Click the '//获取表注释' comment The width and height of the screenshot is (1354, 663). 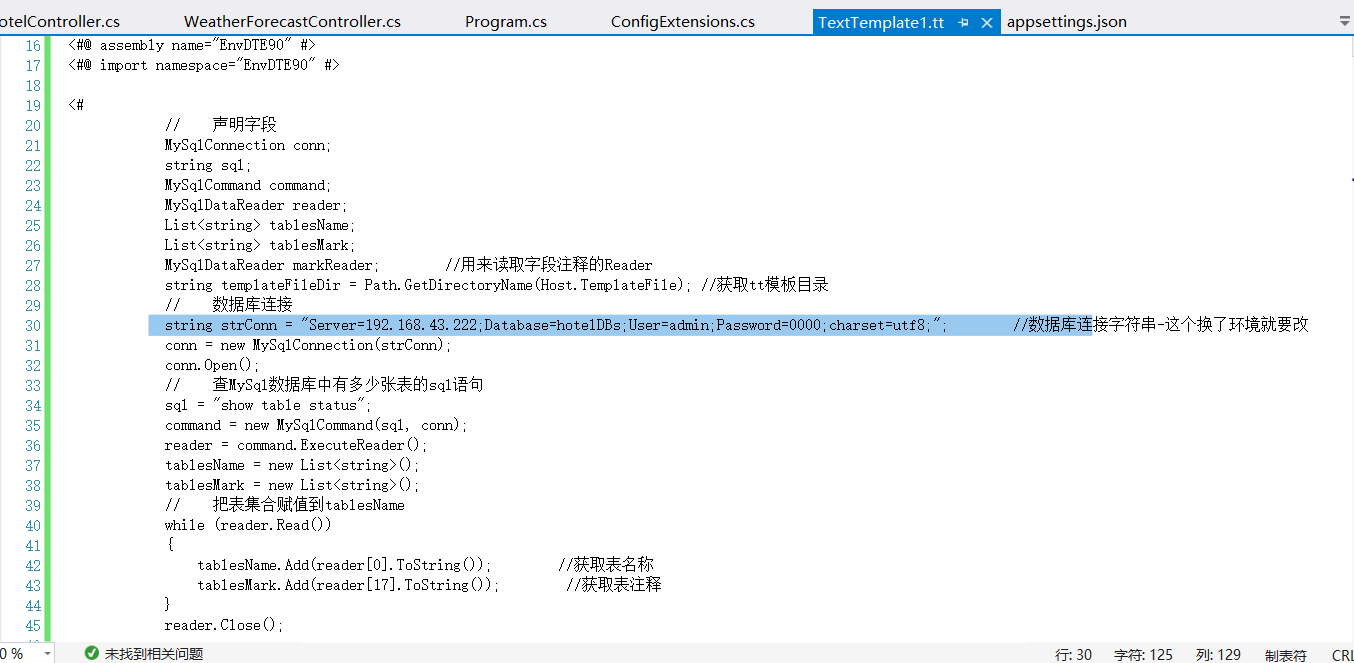[614, 585]
